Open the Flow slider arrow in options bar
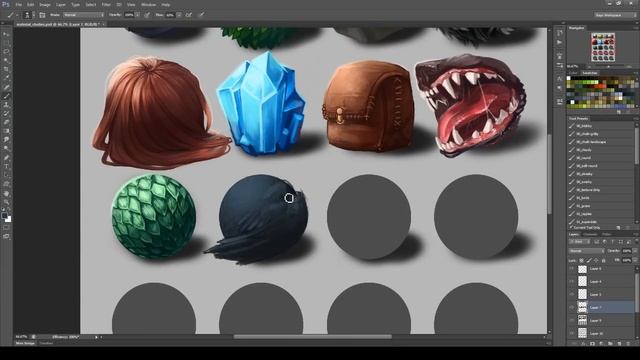The width and height of the screenshot is (640, 360). (179, 15)
